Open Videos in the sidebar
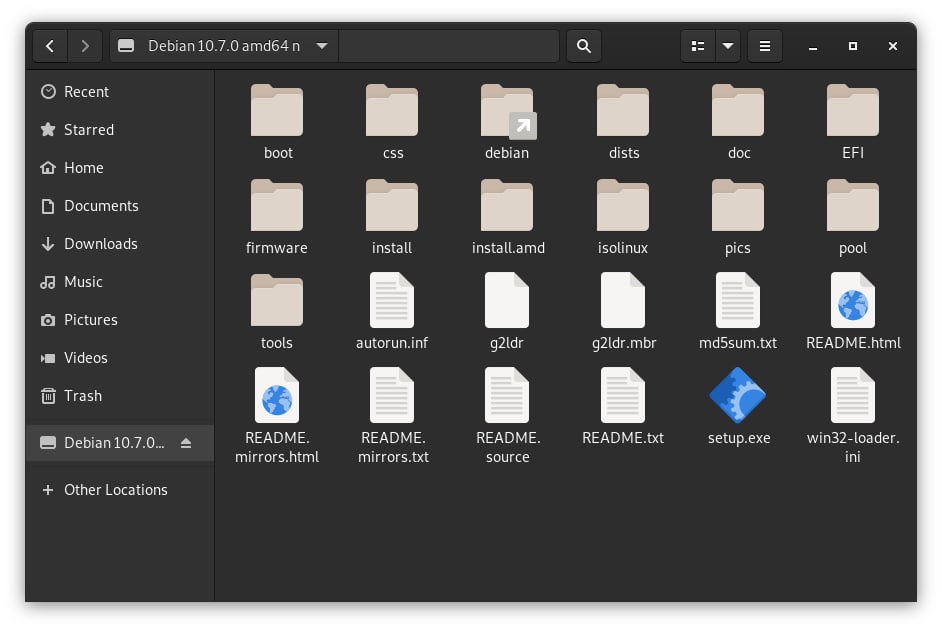This screenshot has height=630, width=942. coord(120,358)
